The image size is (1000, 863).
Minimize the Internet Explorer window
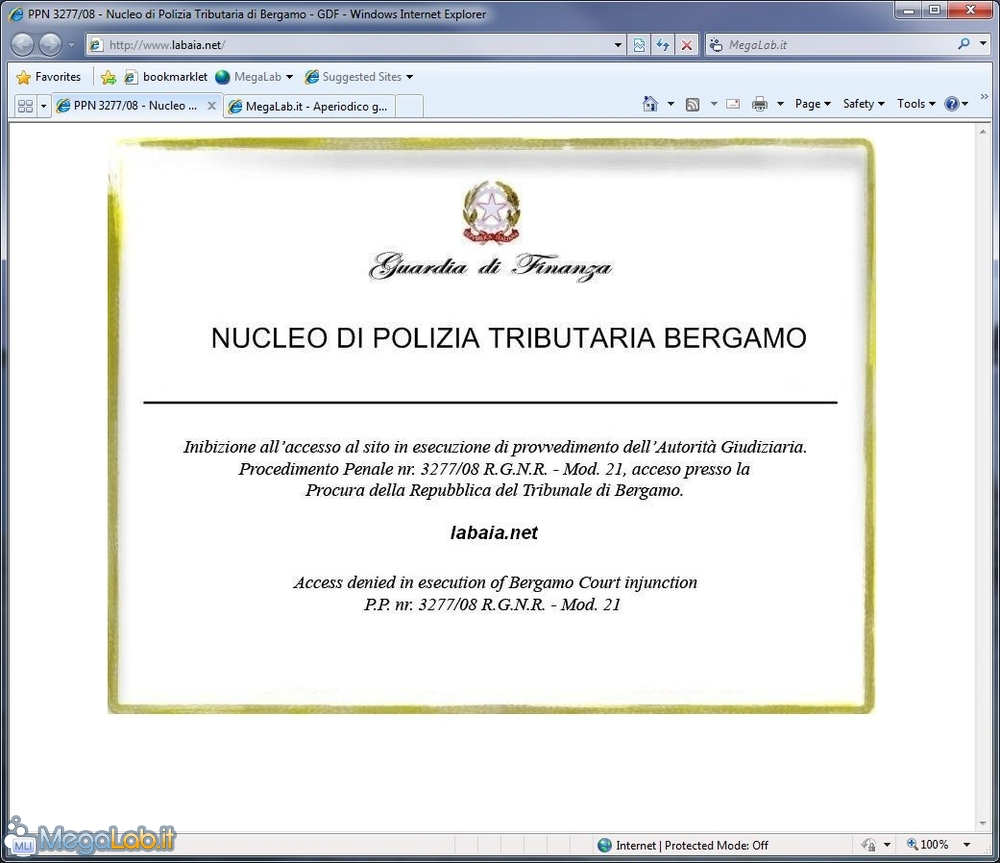point(909,10)
